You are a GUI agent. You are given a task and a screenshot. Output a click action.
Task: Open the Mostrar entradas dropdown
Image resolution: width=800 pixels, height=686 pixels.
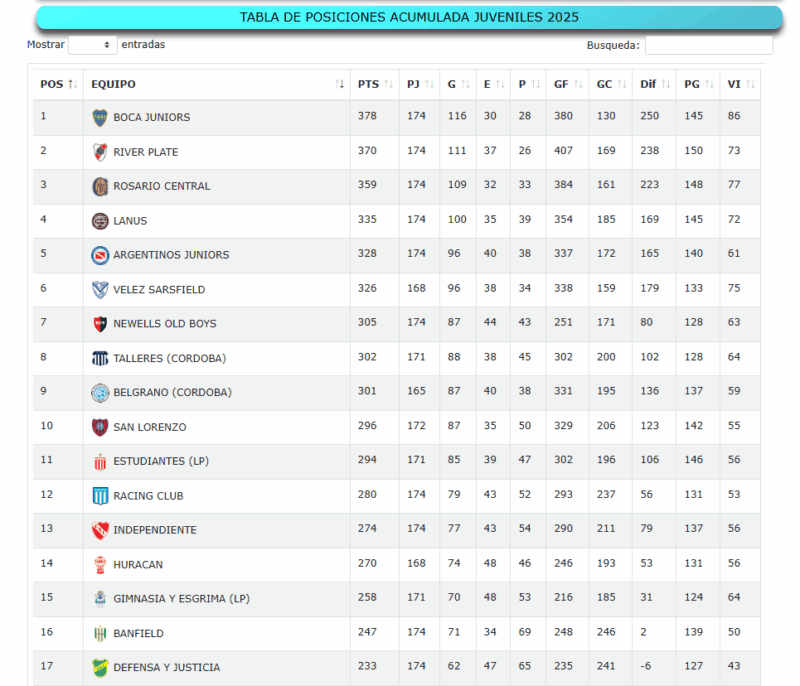[x=93, y=45]
